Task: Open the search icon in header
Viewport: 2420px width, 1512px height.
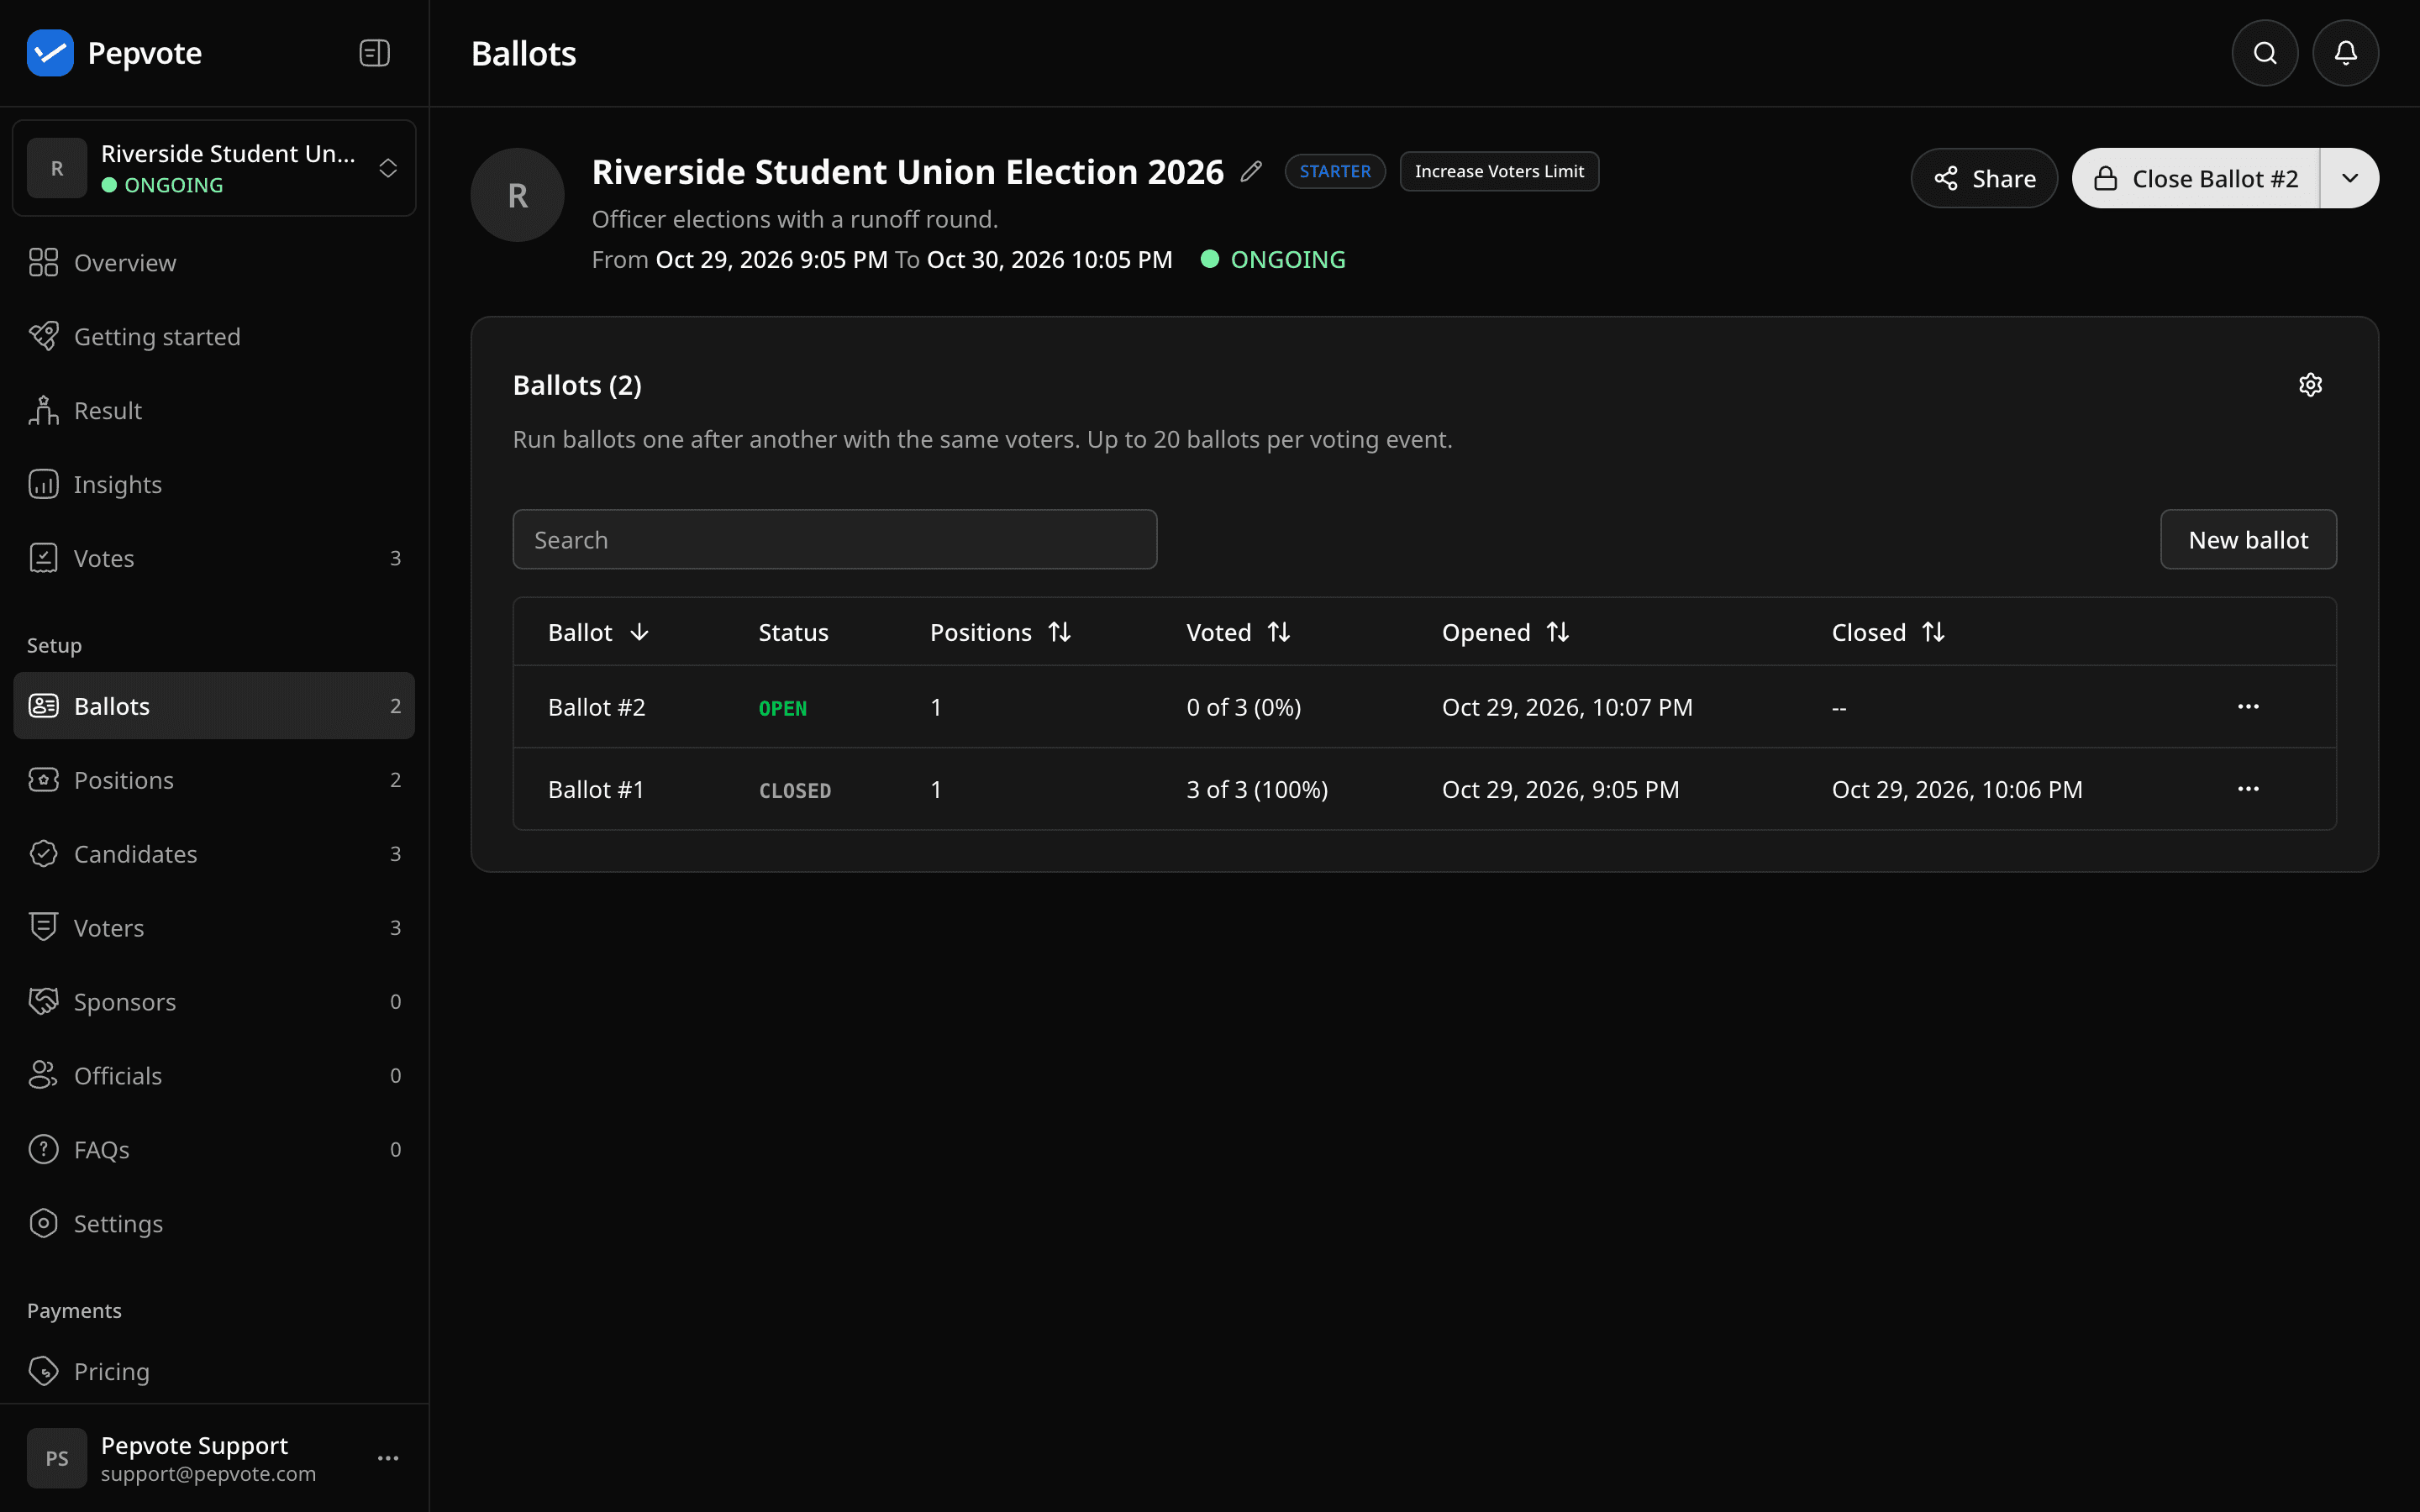Action: [x=2265, y=53]
